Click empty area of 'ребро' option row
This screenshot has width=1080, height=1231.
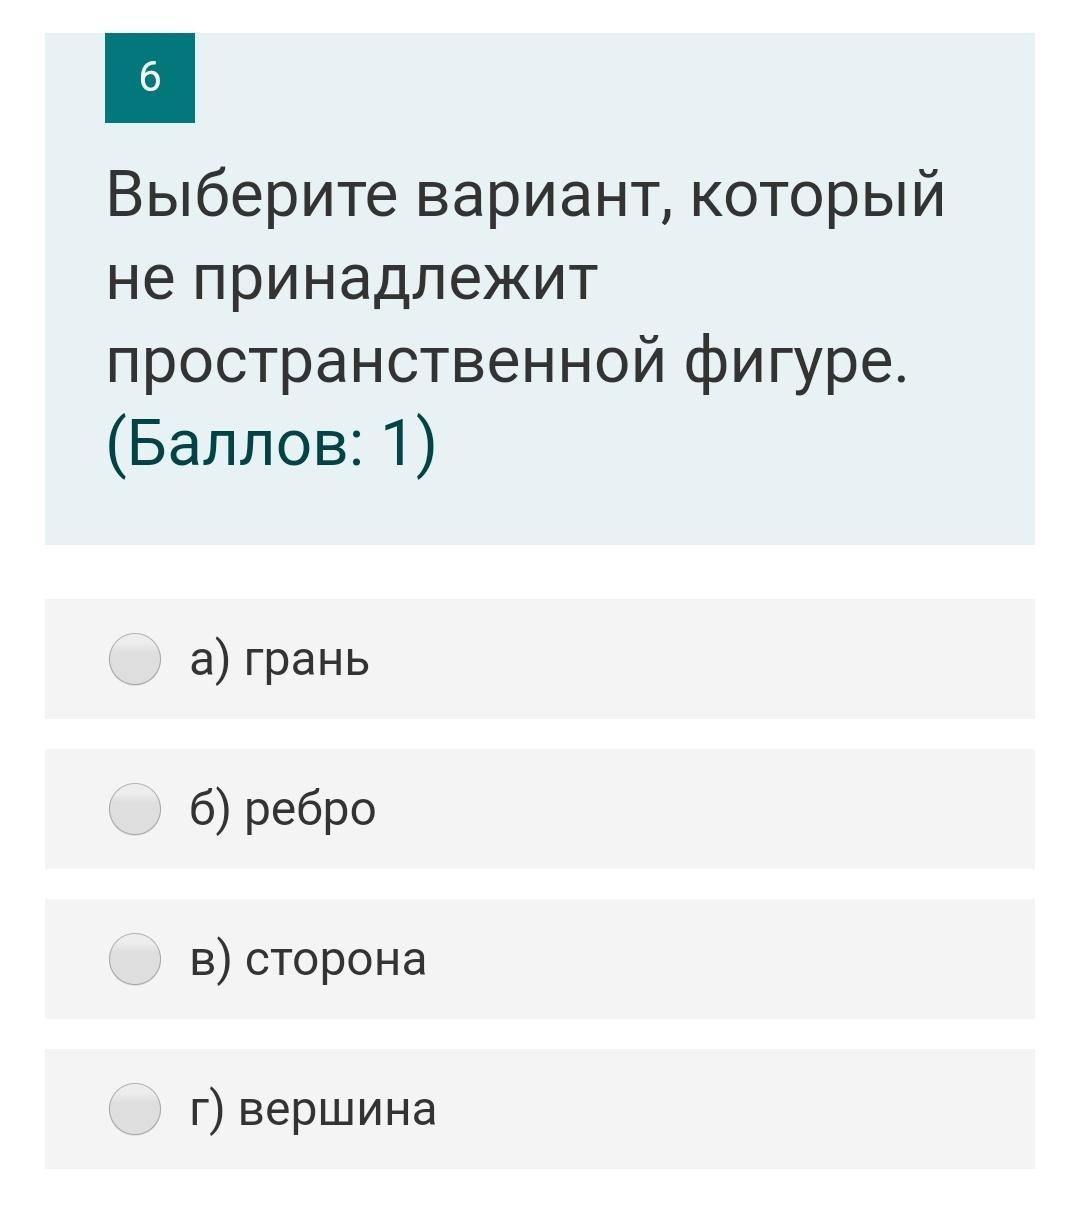point(700,809)
